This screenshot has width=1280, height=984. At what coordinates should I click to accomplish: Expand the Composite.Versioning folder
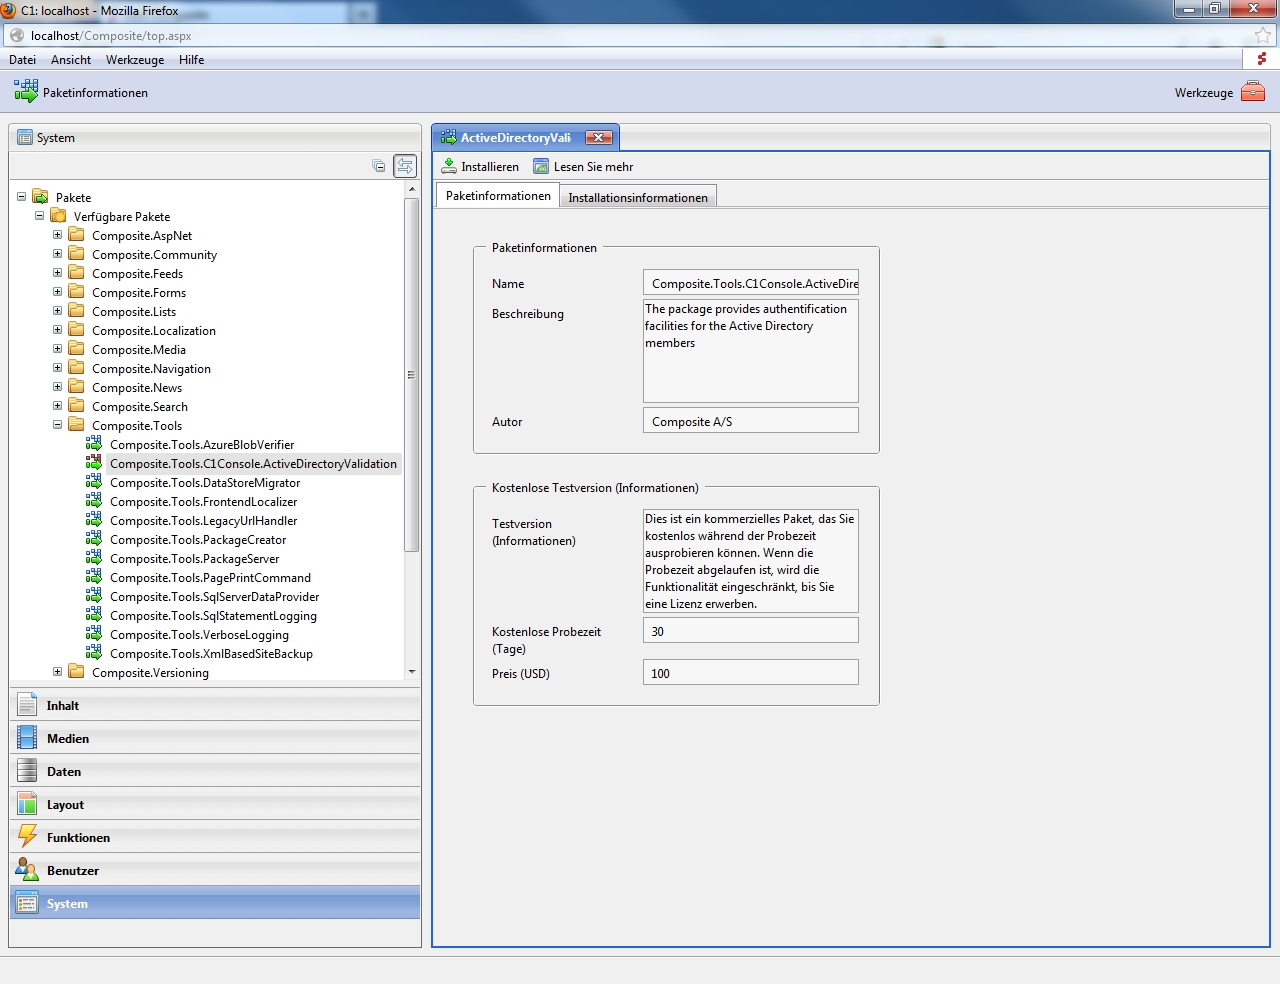click(x=57, y=672)
